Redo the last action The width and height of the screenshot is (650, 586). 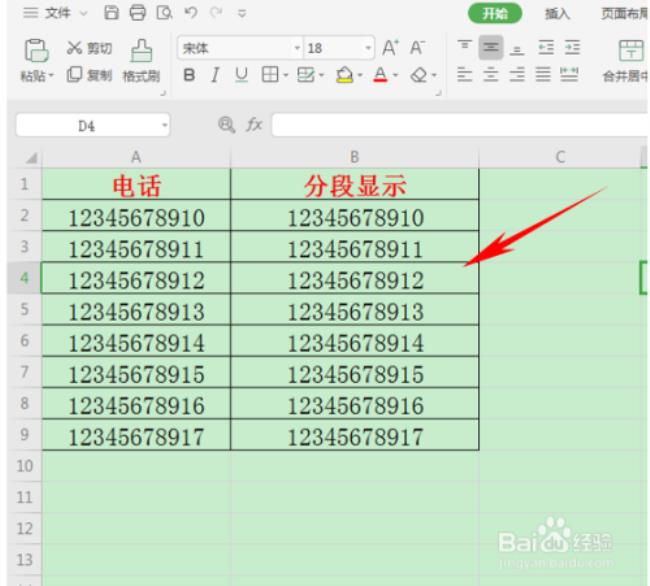(x=216, y=13)
